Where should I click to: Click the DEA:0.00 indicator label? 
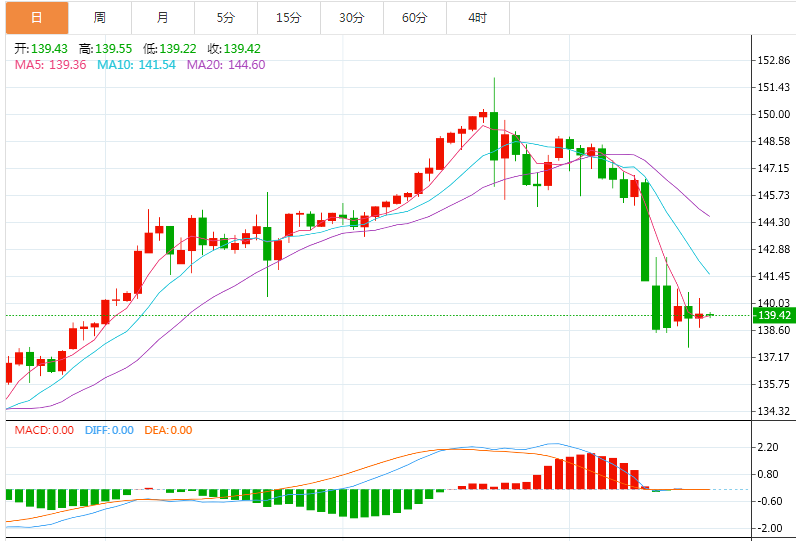168,430
